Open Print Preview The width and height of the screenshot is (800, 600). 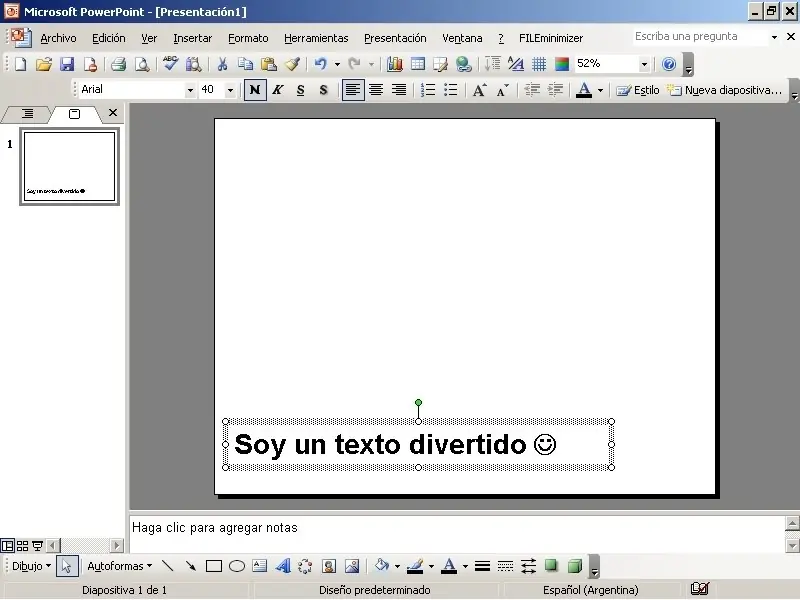(x=141, y=64)
